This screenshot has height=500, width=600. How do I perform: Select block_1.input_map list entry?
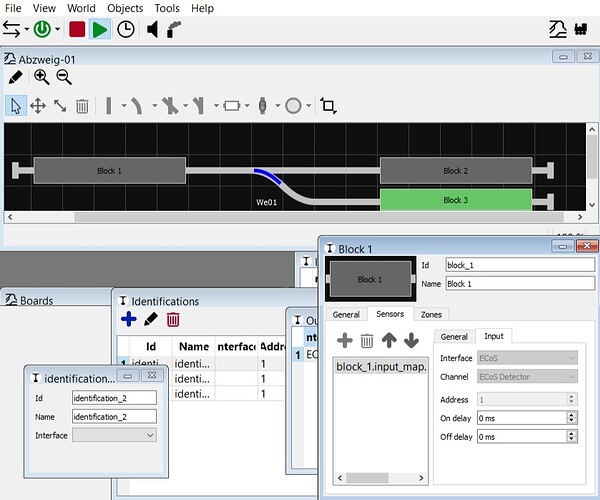point(381,367)
